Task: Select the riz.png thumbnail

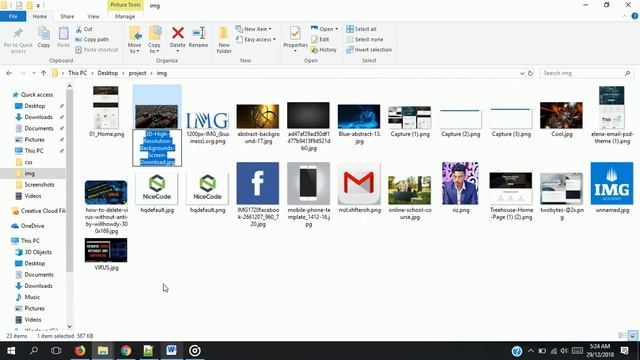Action: [x=460, y=183]
